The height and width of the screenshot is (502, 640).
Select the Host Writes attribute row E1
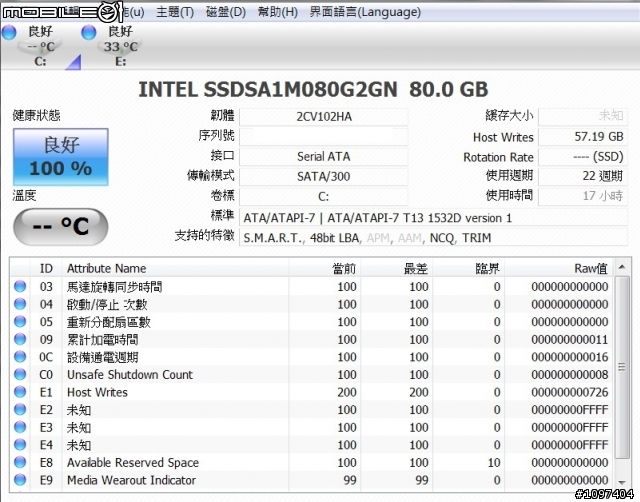pos(311,392)
